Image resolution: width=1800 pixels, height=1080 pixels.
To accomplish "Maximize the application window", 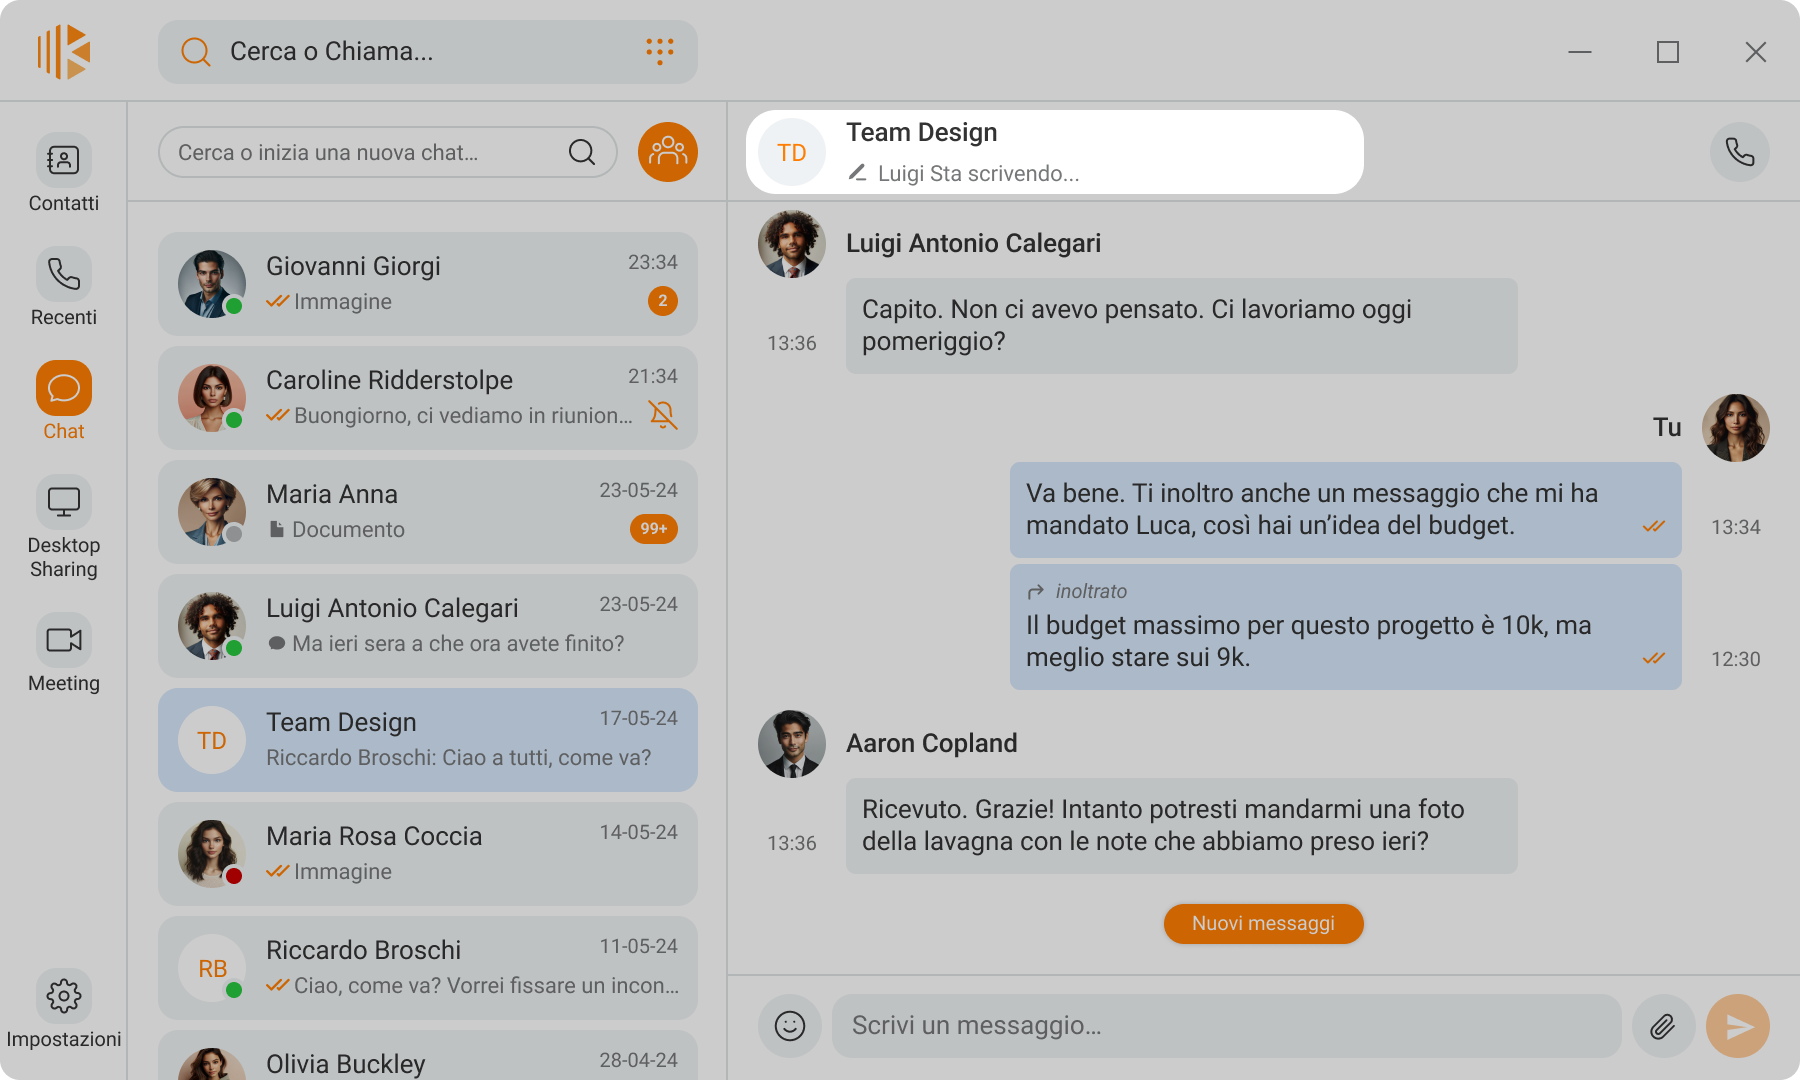I will (x=1668, y=52).
